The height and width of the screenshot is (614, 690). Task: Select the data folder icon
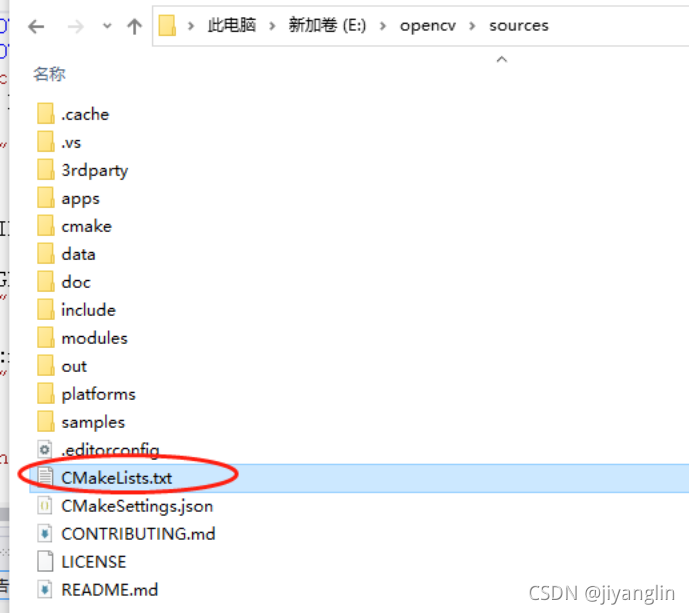(x=46, y=254)
